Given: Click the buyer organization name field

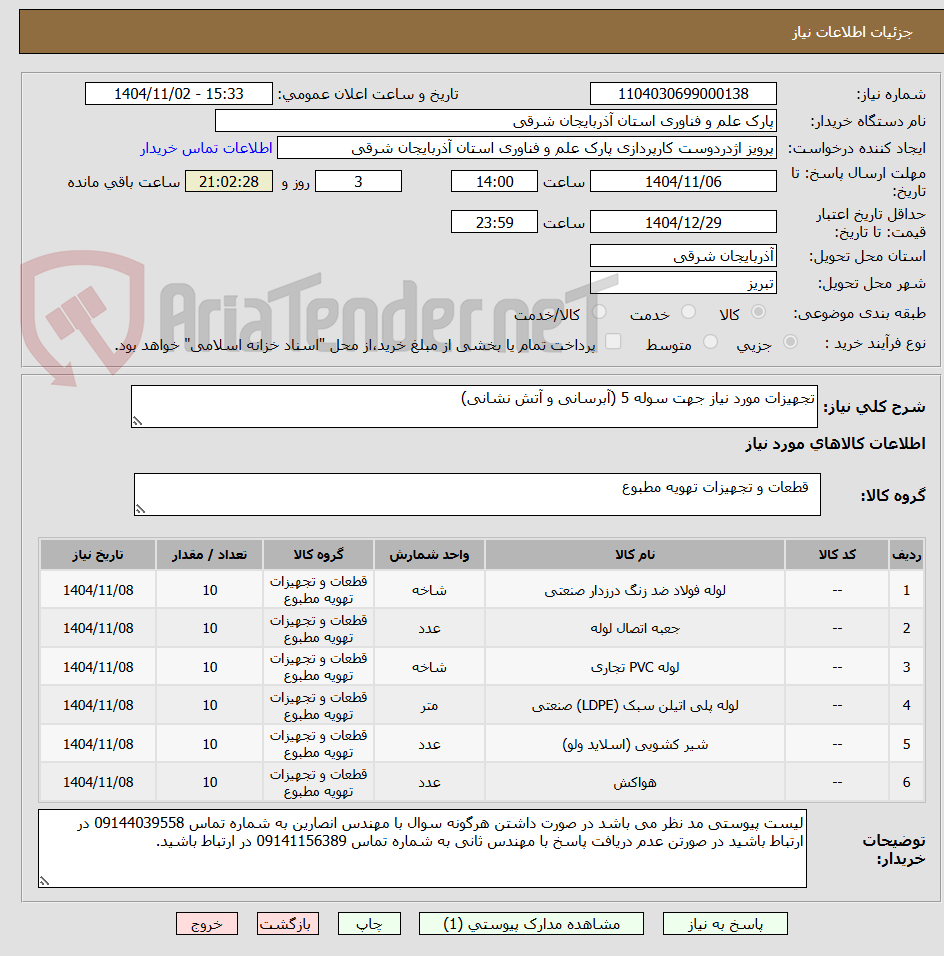Looking at the screenshot, I should pyautogui.click(x=496, y=121).
